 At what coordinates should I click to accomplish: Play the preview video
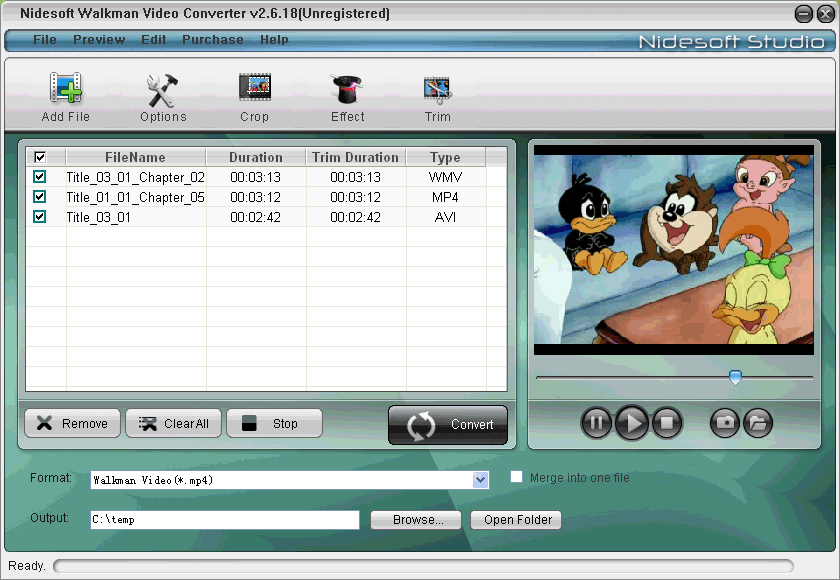[632, 423]
